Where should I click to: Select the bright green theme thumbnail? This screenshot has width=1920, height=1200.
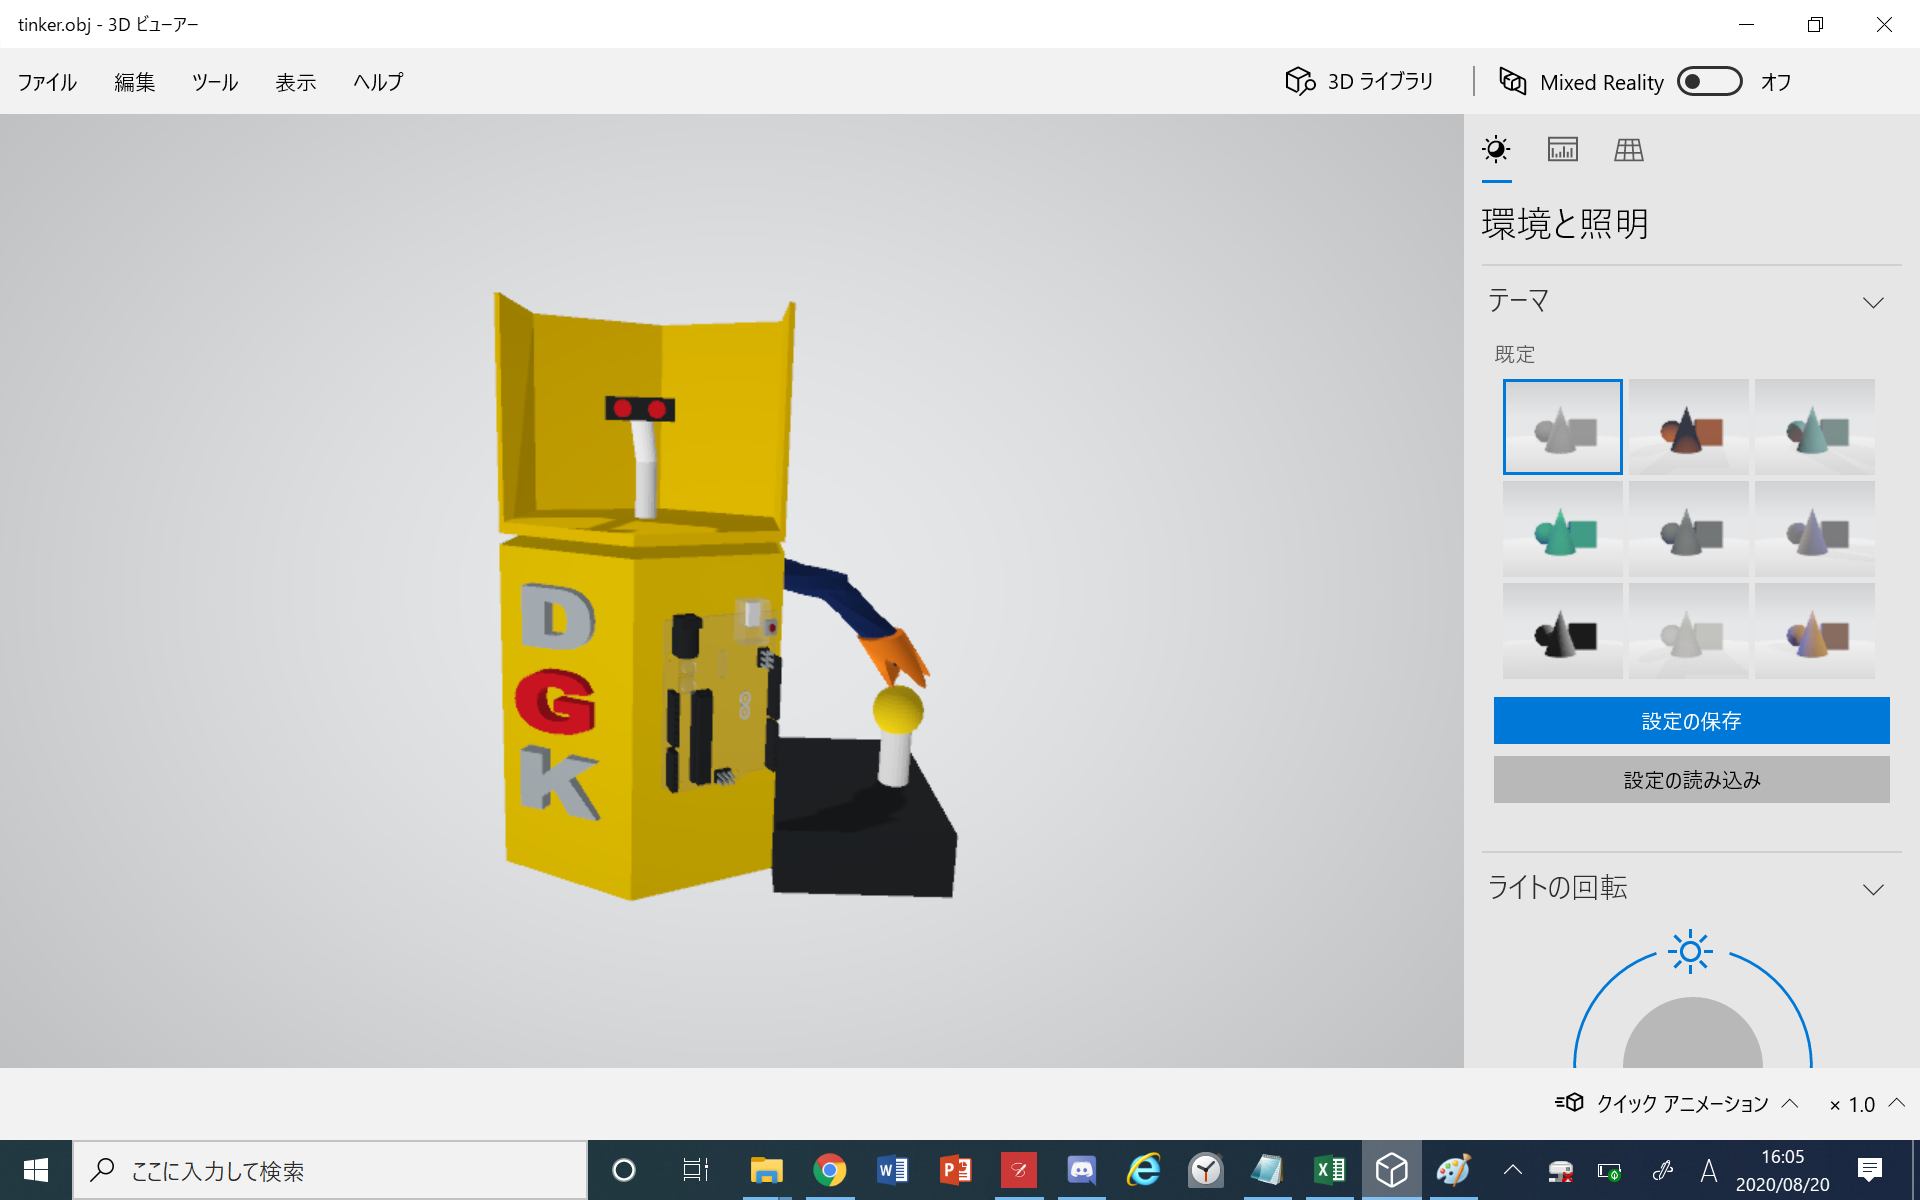(1563, 529)
